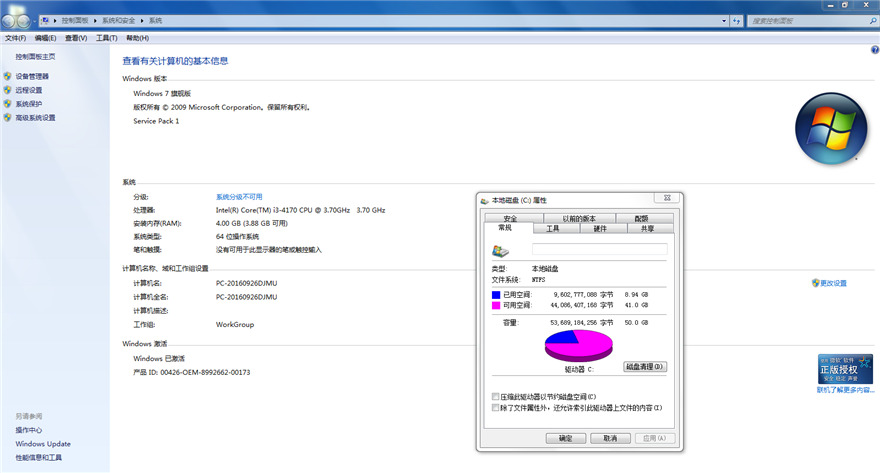Expand arrow after 控制面板 breadcrumb
The image size is (880, 473).
95,21
